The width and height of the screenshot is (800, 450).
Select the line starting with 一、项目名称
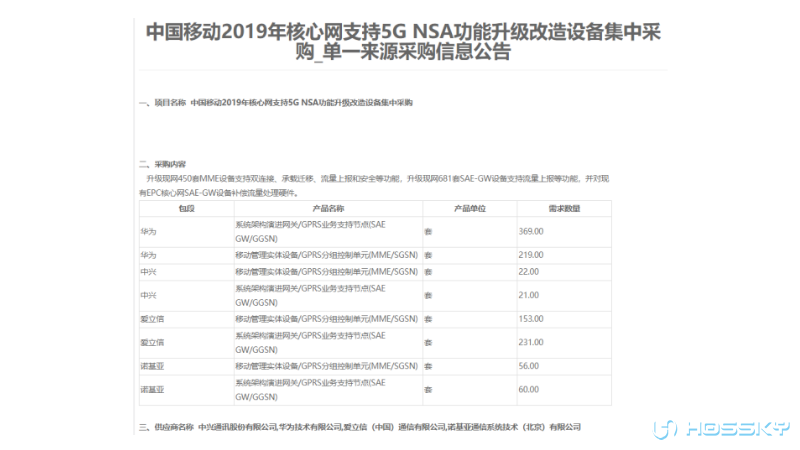276,103
